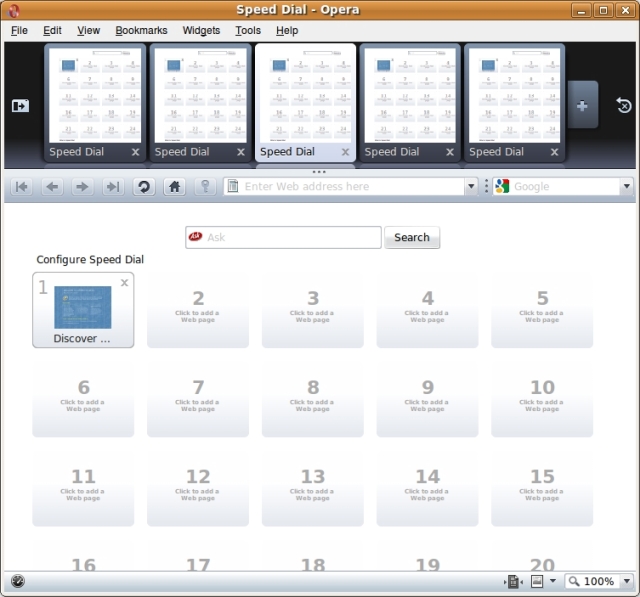This screenshot has height=597, width=640.
Task: Open the Wand password manager
Action: pyautogui.click(x=205, y=187)
